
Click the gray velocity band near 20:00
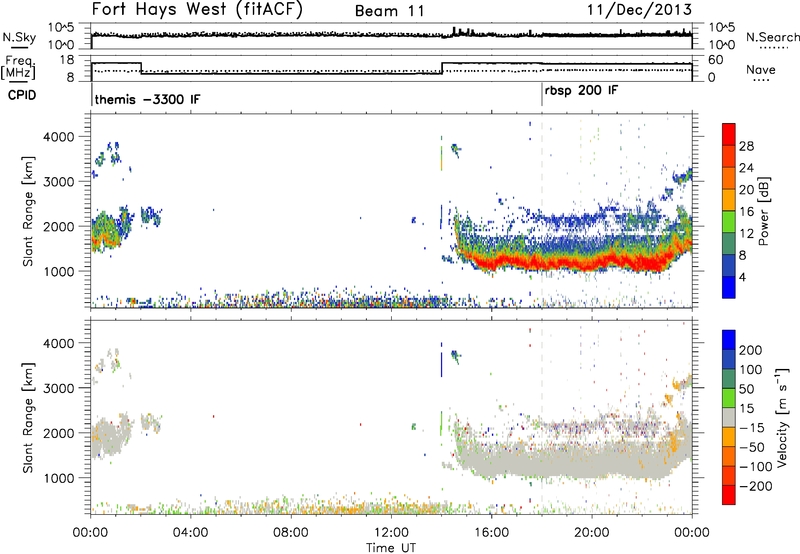pyautogui.click(x=592, y=464)
